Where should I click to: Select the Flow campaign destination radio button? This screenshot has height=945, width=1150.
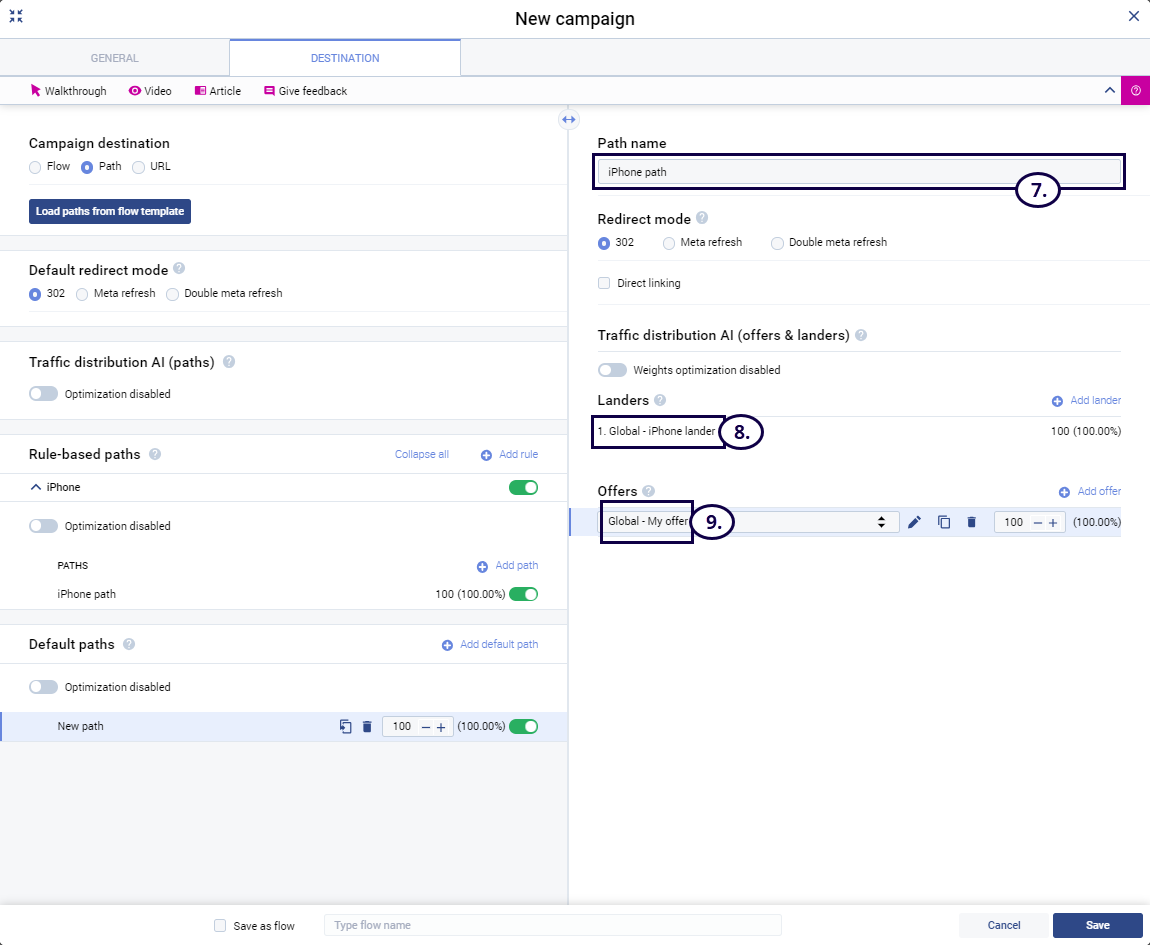pos(35,167)
